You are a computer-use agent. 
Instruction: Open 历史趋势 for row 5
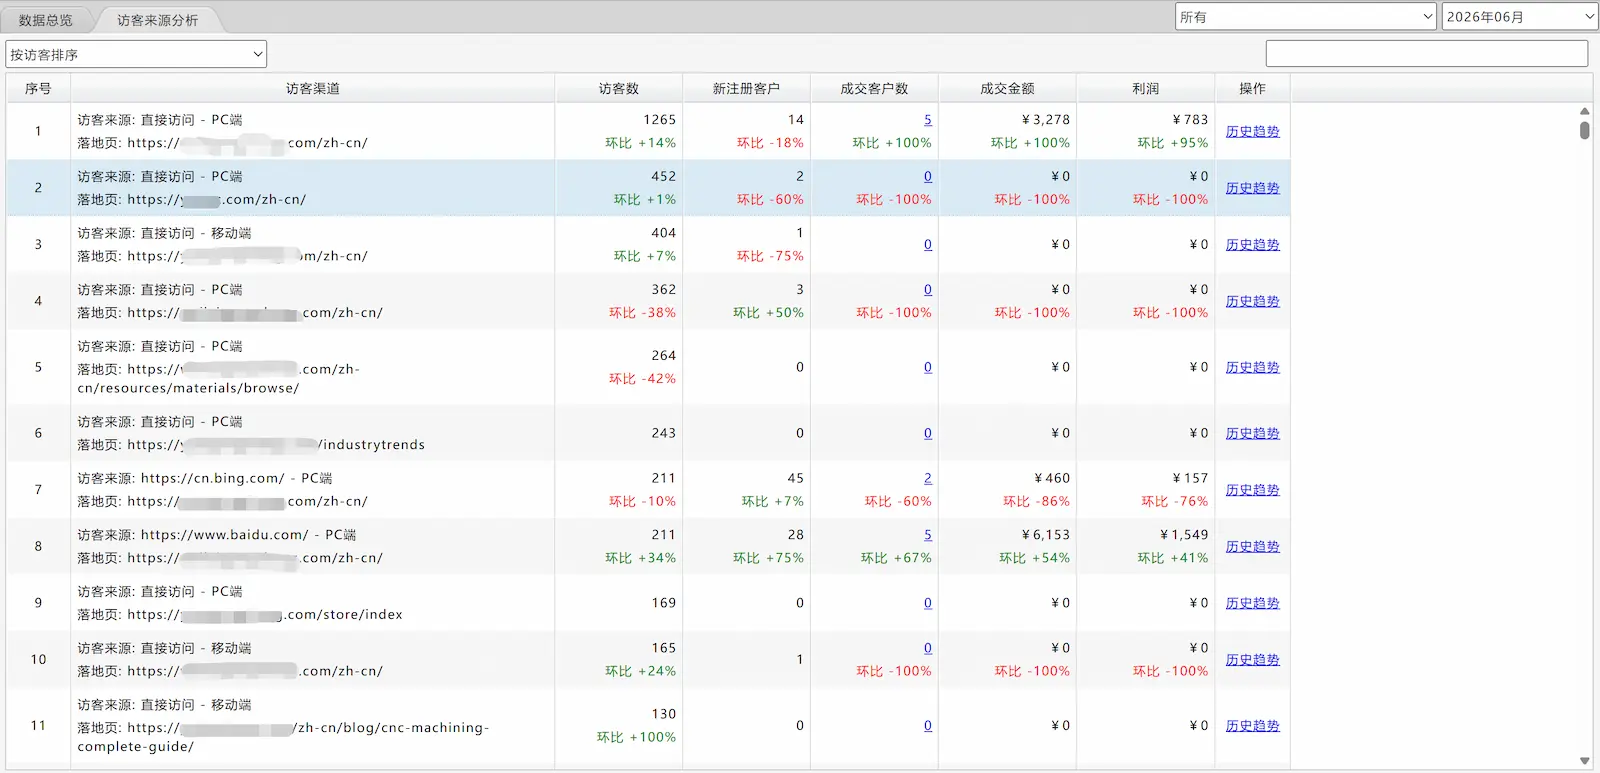(1252, 367)
